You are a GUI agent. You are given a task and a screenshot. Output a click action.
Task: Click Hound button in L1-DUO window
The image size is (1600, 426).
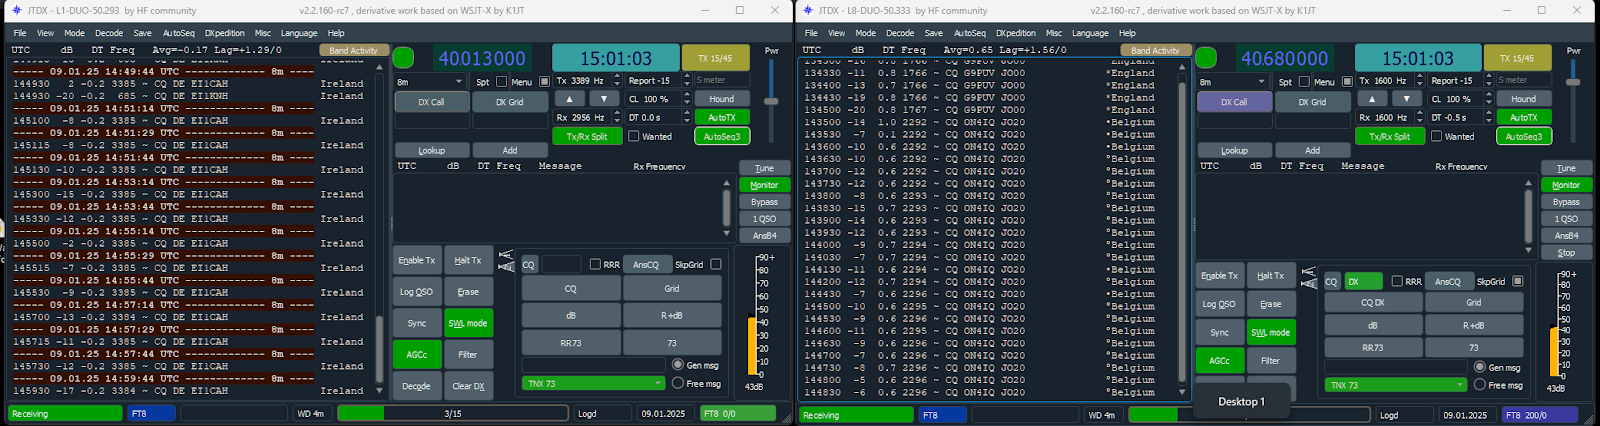721,99
